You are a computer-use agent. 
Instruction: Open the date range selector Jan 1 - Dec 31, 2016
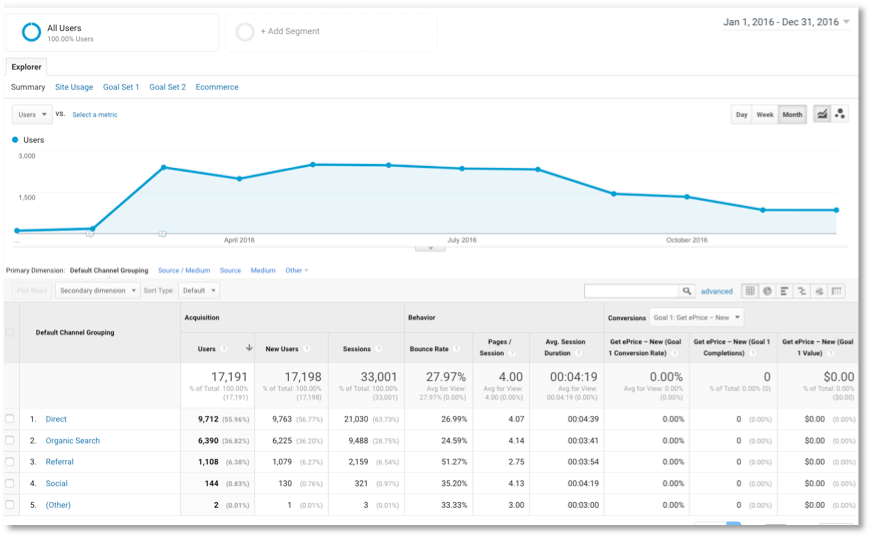point(786,22)
